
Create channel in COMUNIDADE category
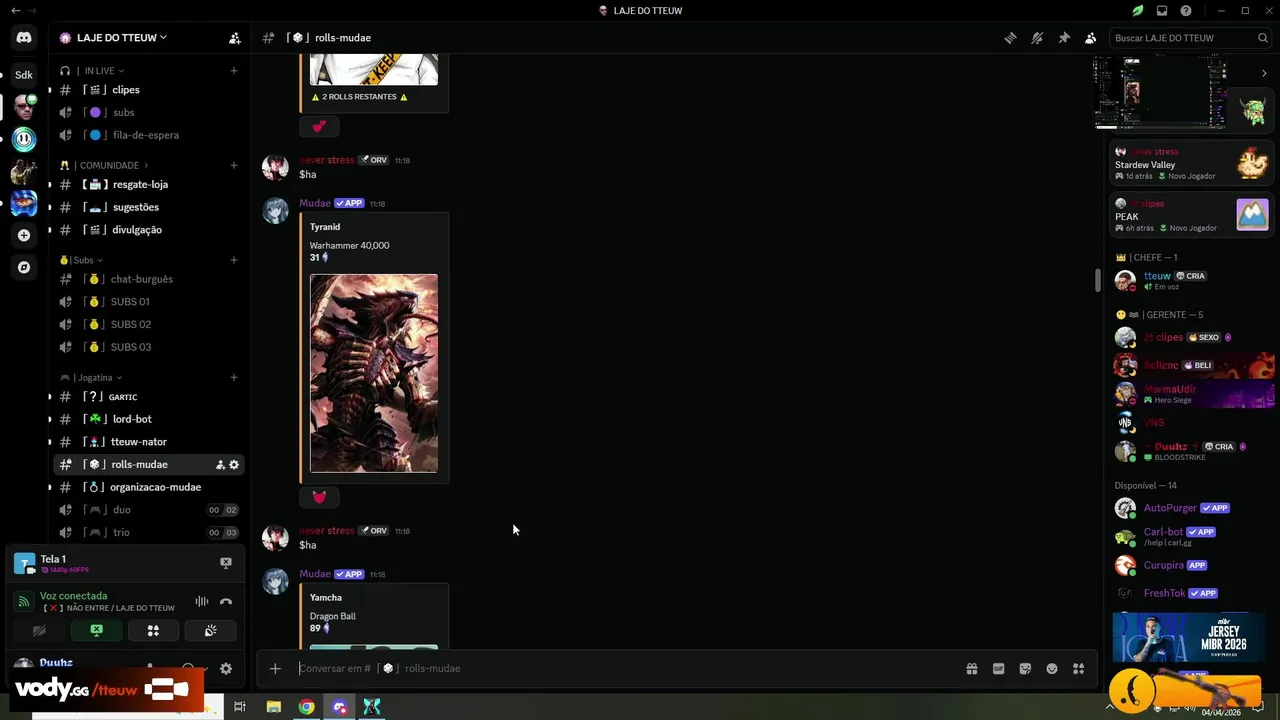[234, 165]
